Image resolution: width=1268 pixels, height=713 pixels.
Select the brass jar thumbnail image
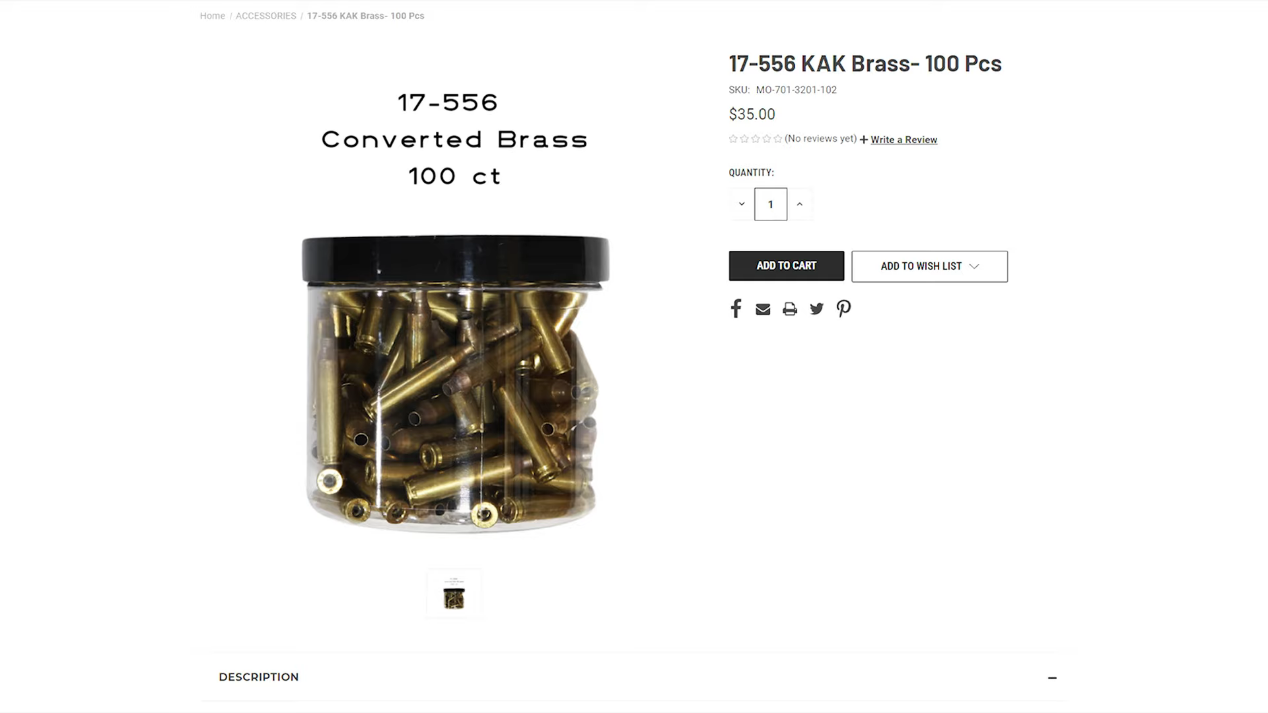pos(454,594)
